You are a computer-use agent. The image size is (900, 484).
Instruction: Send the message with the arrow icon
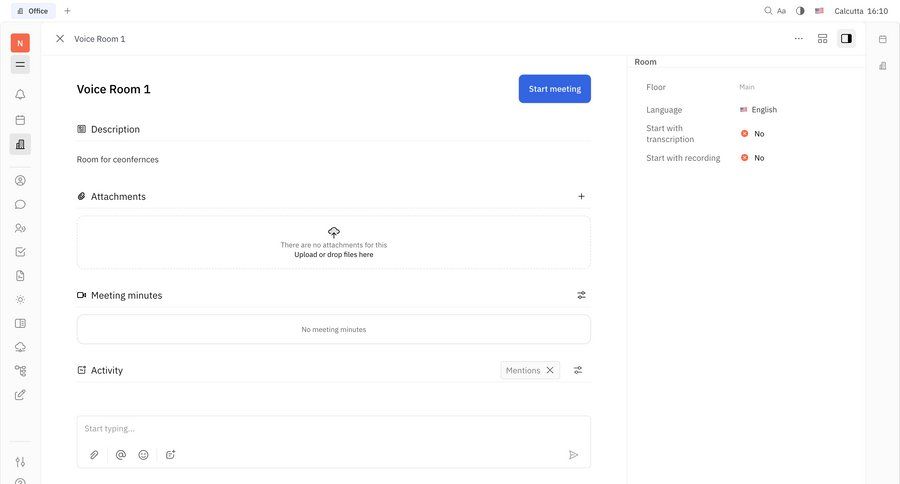pos(573,455)
